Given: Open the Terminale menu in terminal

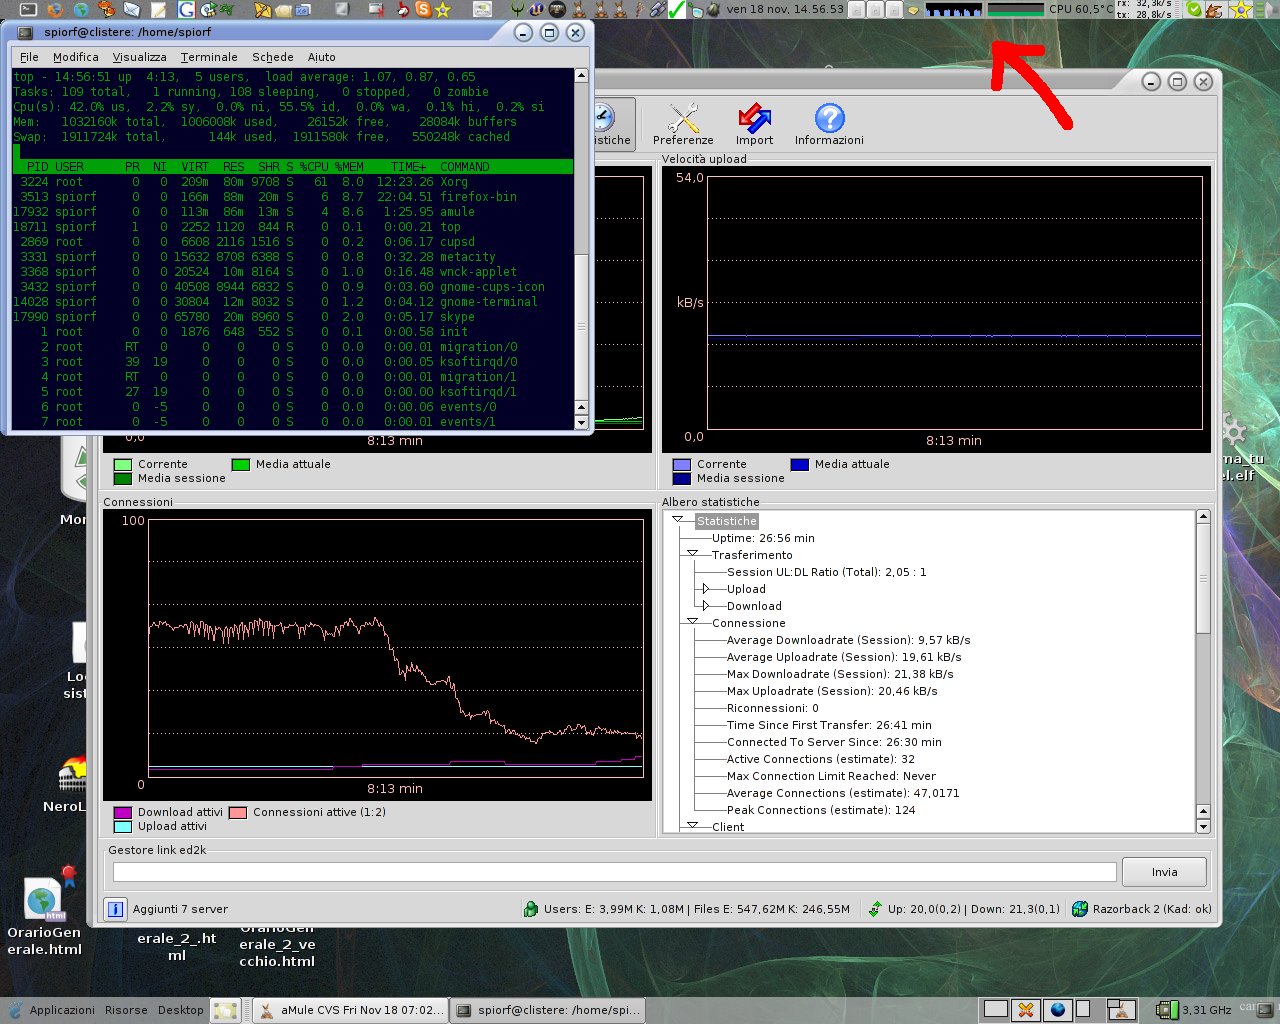Looking at the screenshot, I should tap(209, 57).
